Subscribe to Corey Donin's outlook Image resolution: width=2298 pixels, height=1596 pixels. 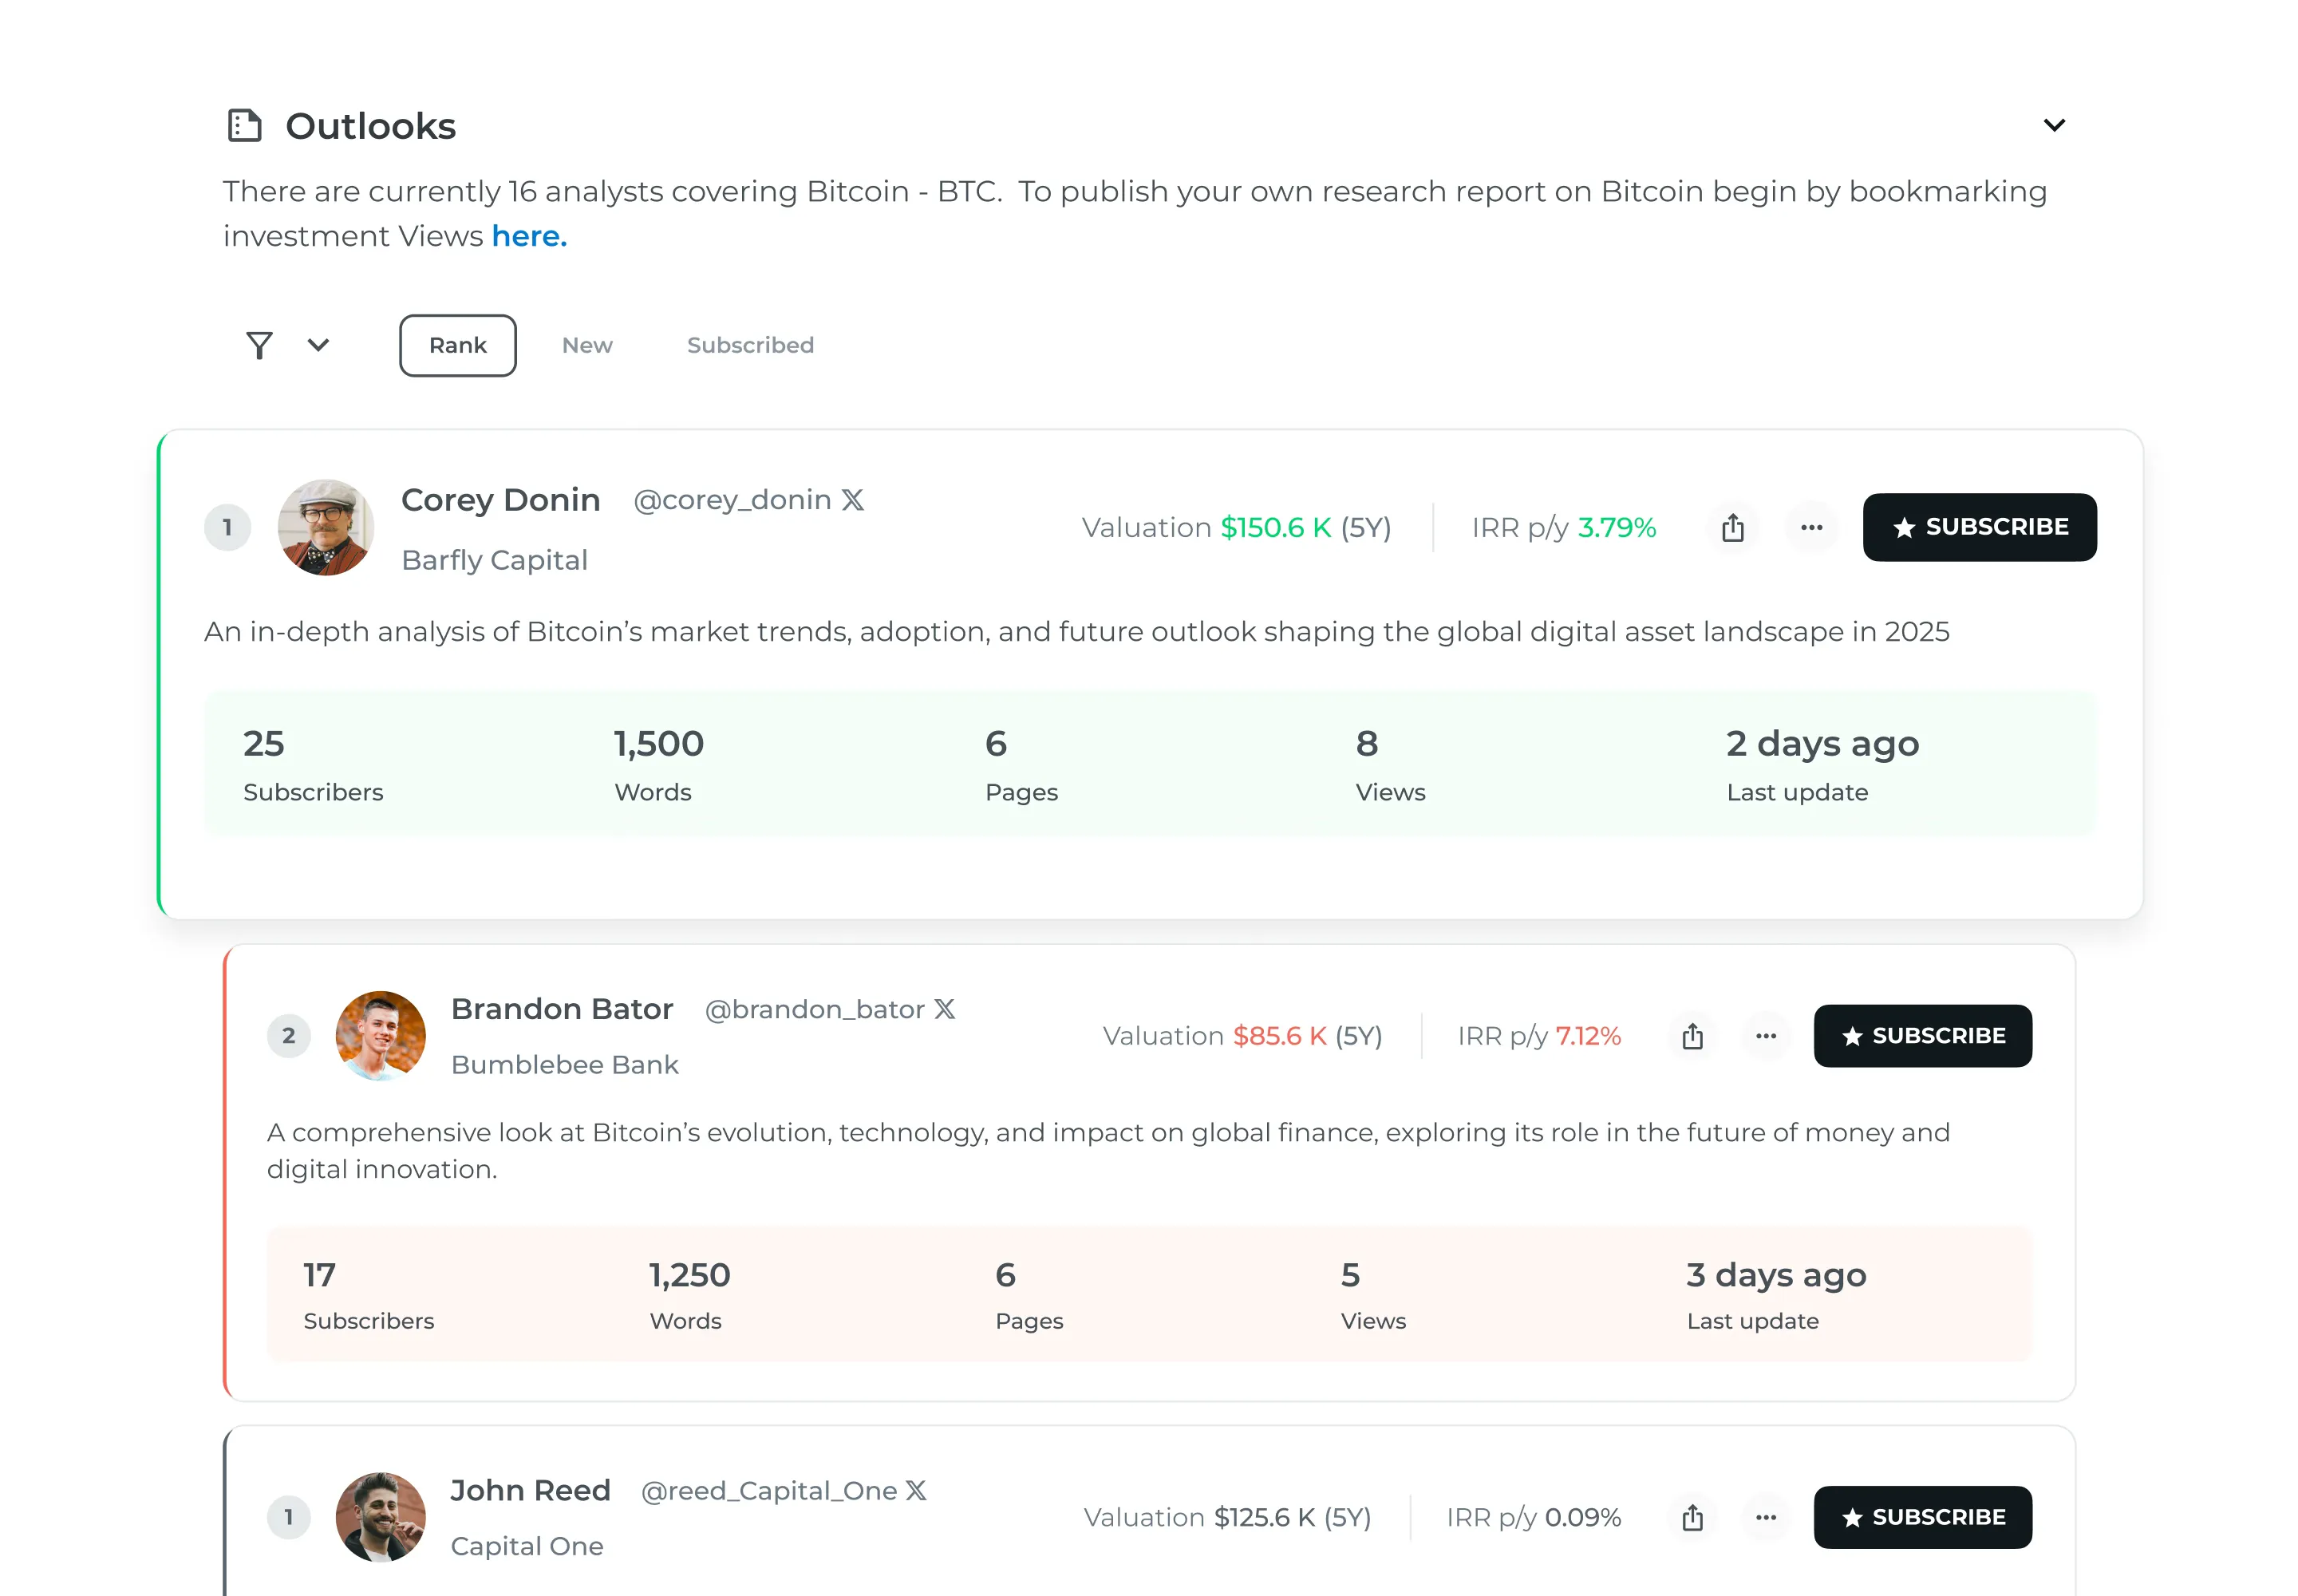[1979, 528]
